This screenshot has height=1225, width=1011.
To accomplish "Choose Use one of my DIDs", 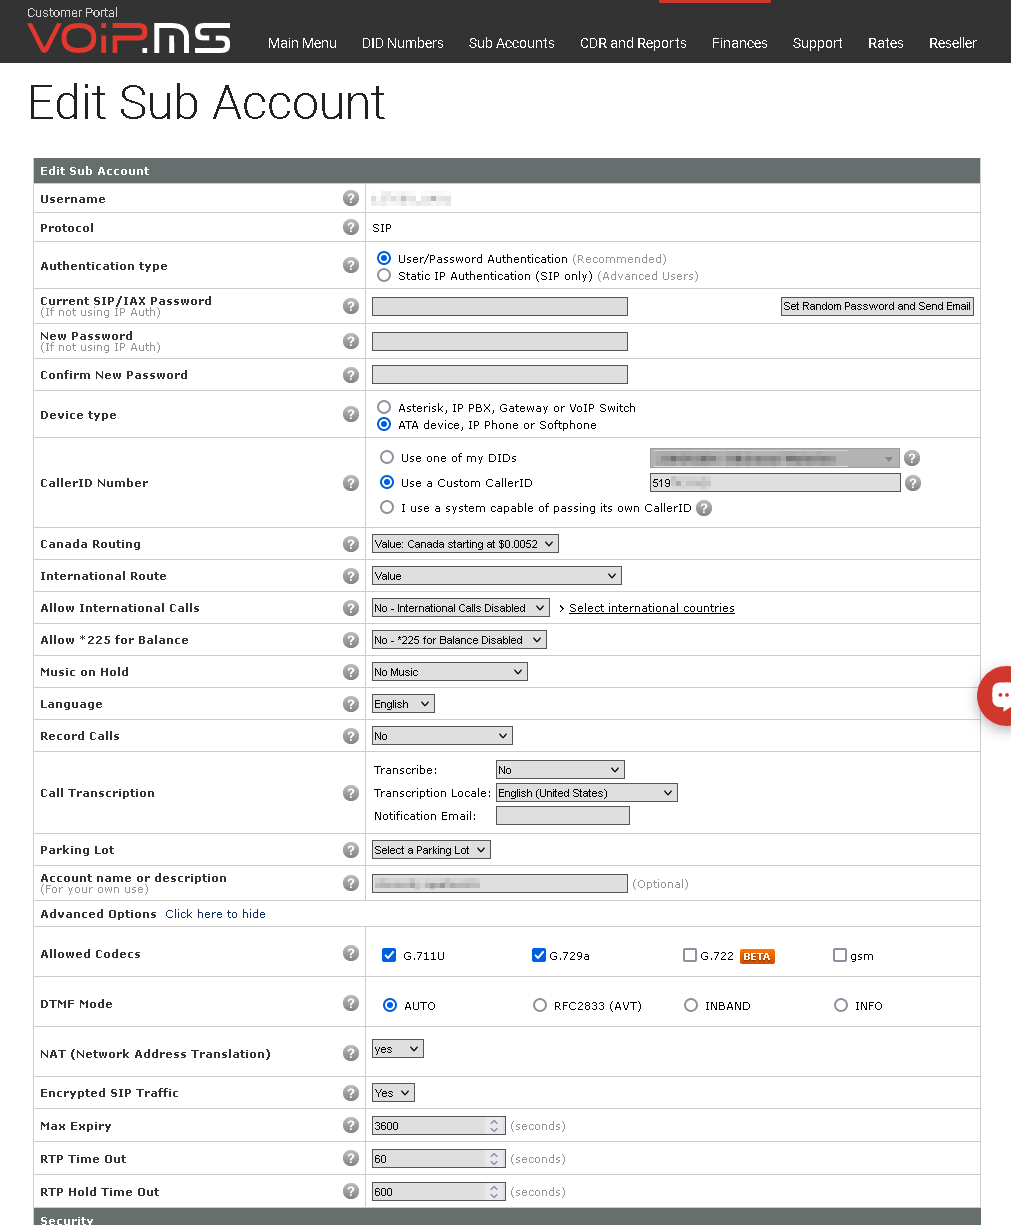I will click(x=387, y=457).
